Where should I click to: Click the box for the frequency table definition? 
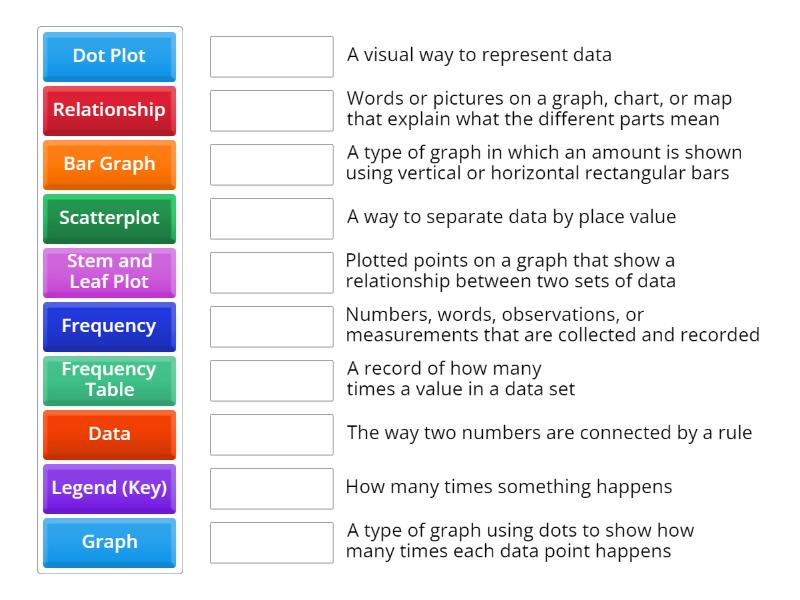coord(271,380)
